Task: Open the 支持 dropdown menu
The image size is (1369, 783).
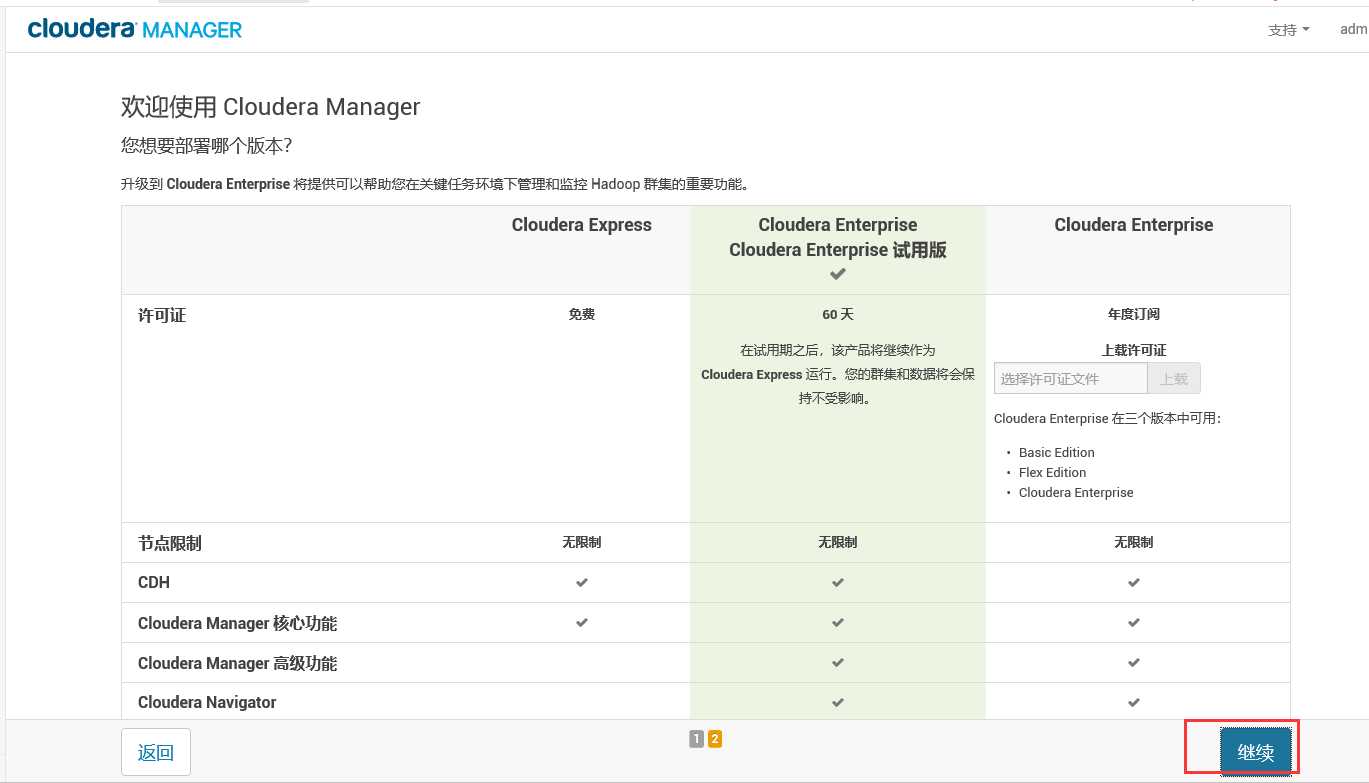Action: point(1289,30)
